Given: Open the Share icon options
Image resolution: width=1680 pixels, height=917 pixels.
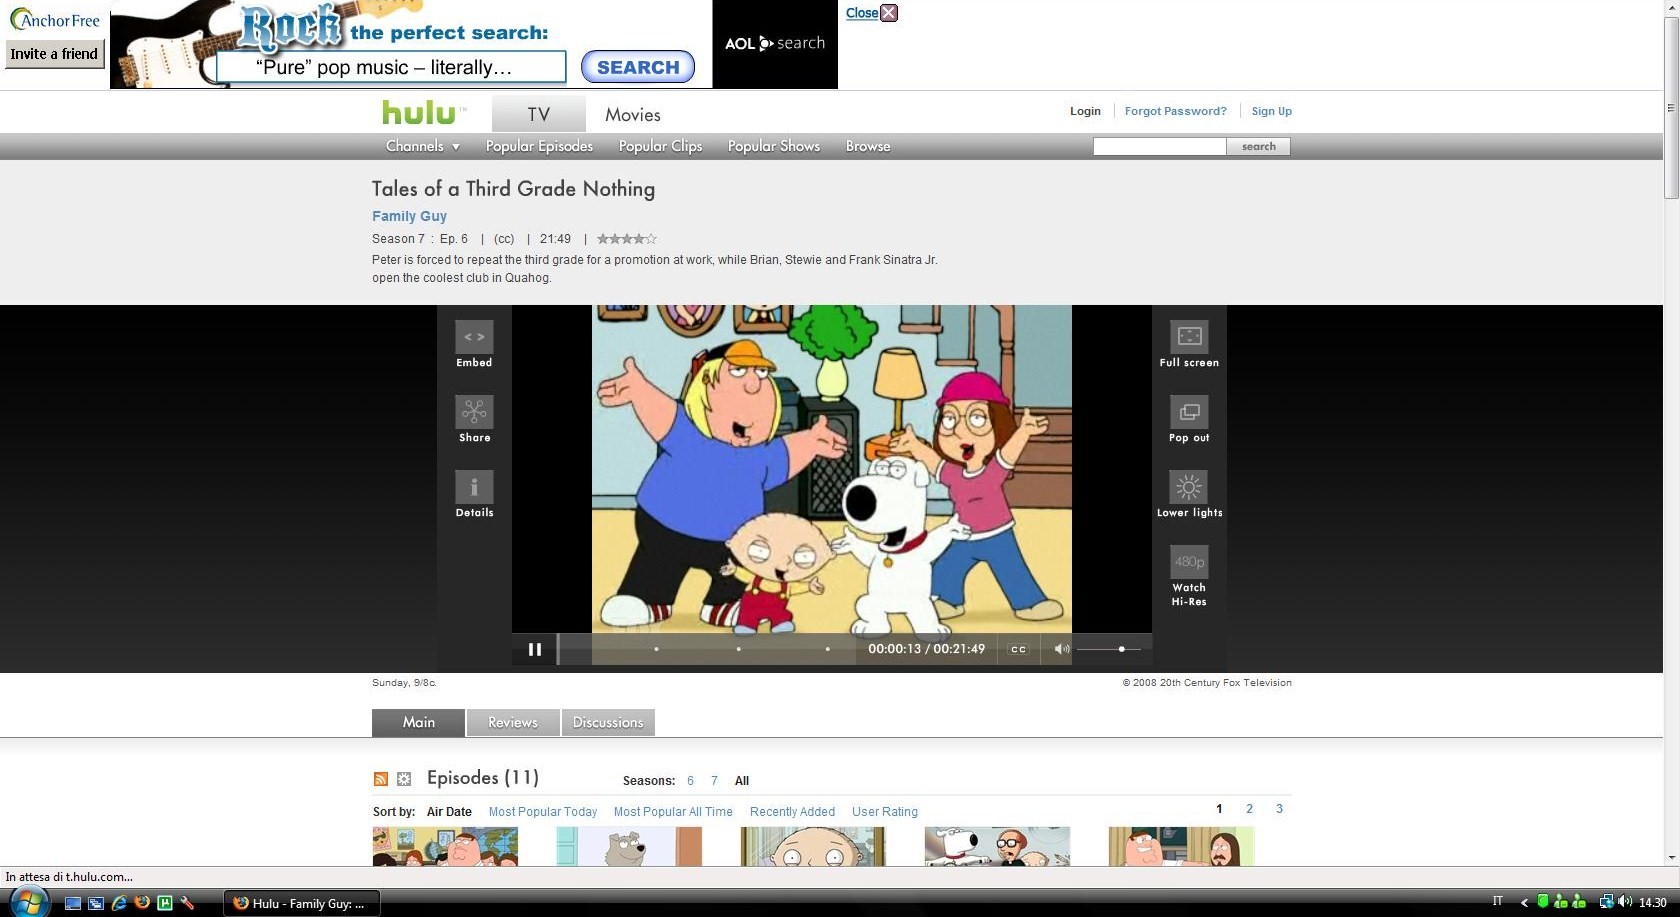Looking at the screenshot, I should [474, 412].
